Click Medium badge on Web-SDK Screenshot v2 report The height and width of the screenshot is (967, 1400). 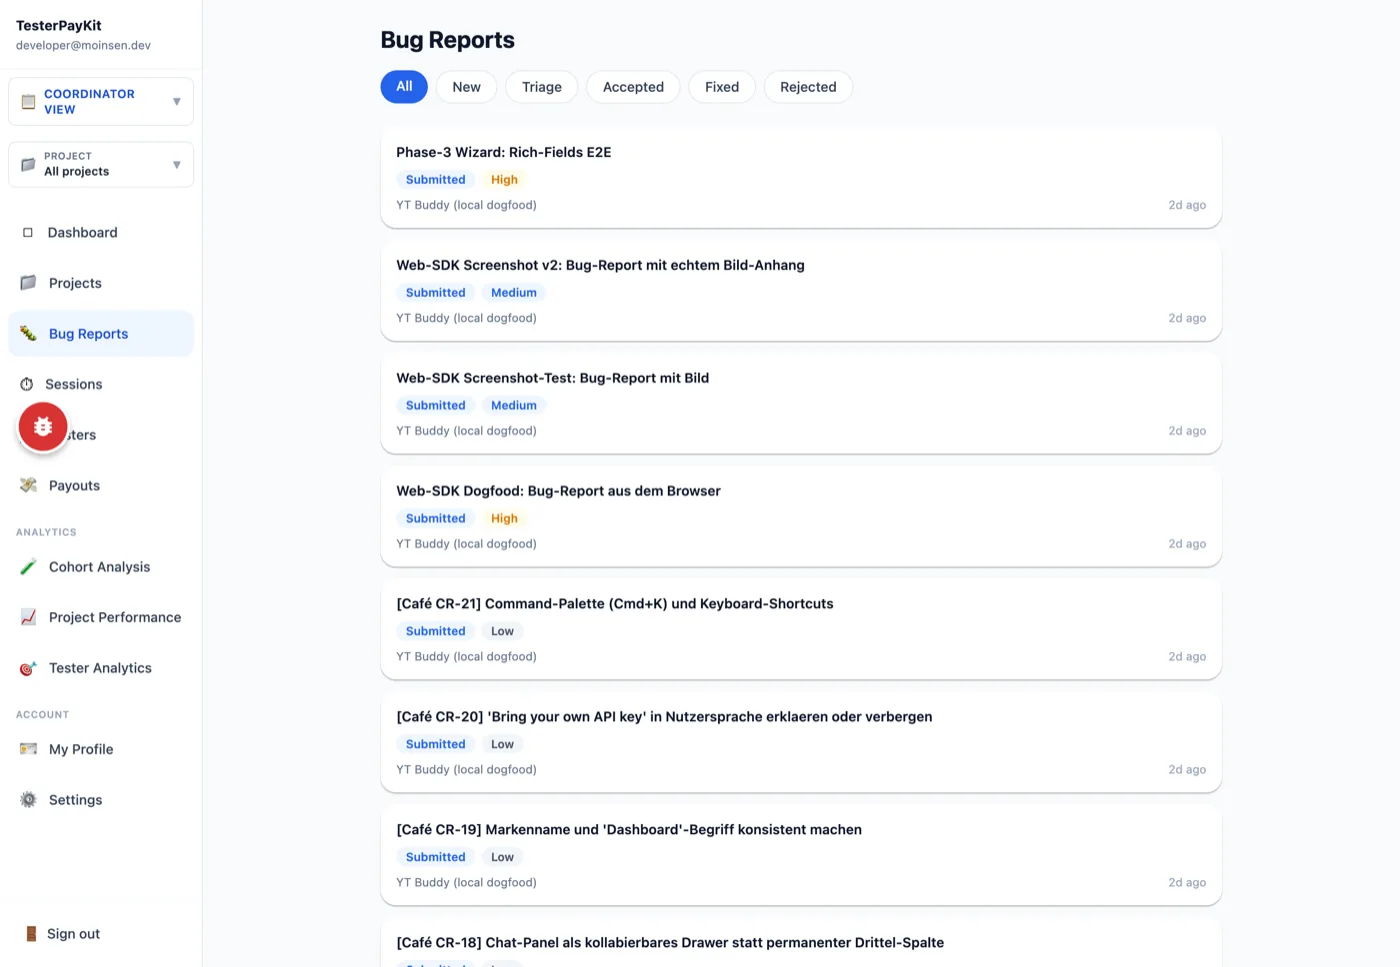point(514,293)
